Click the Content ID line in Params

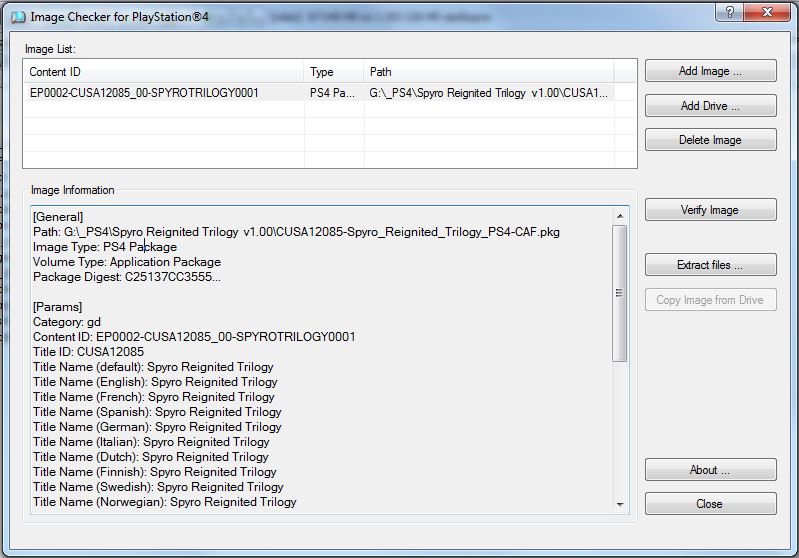[x=194, y=337]
